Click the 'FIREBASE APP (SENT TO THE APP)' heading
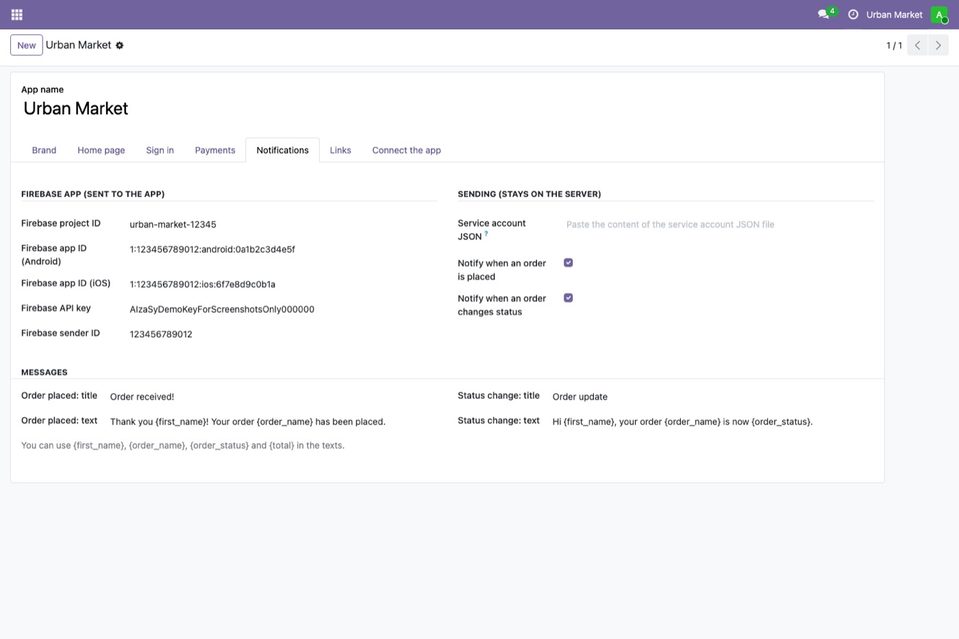Image resolution: width=959 pixels, height=639 pixels. 93,194
